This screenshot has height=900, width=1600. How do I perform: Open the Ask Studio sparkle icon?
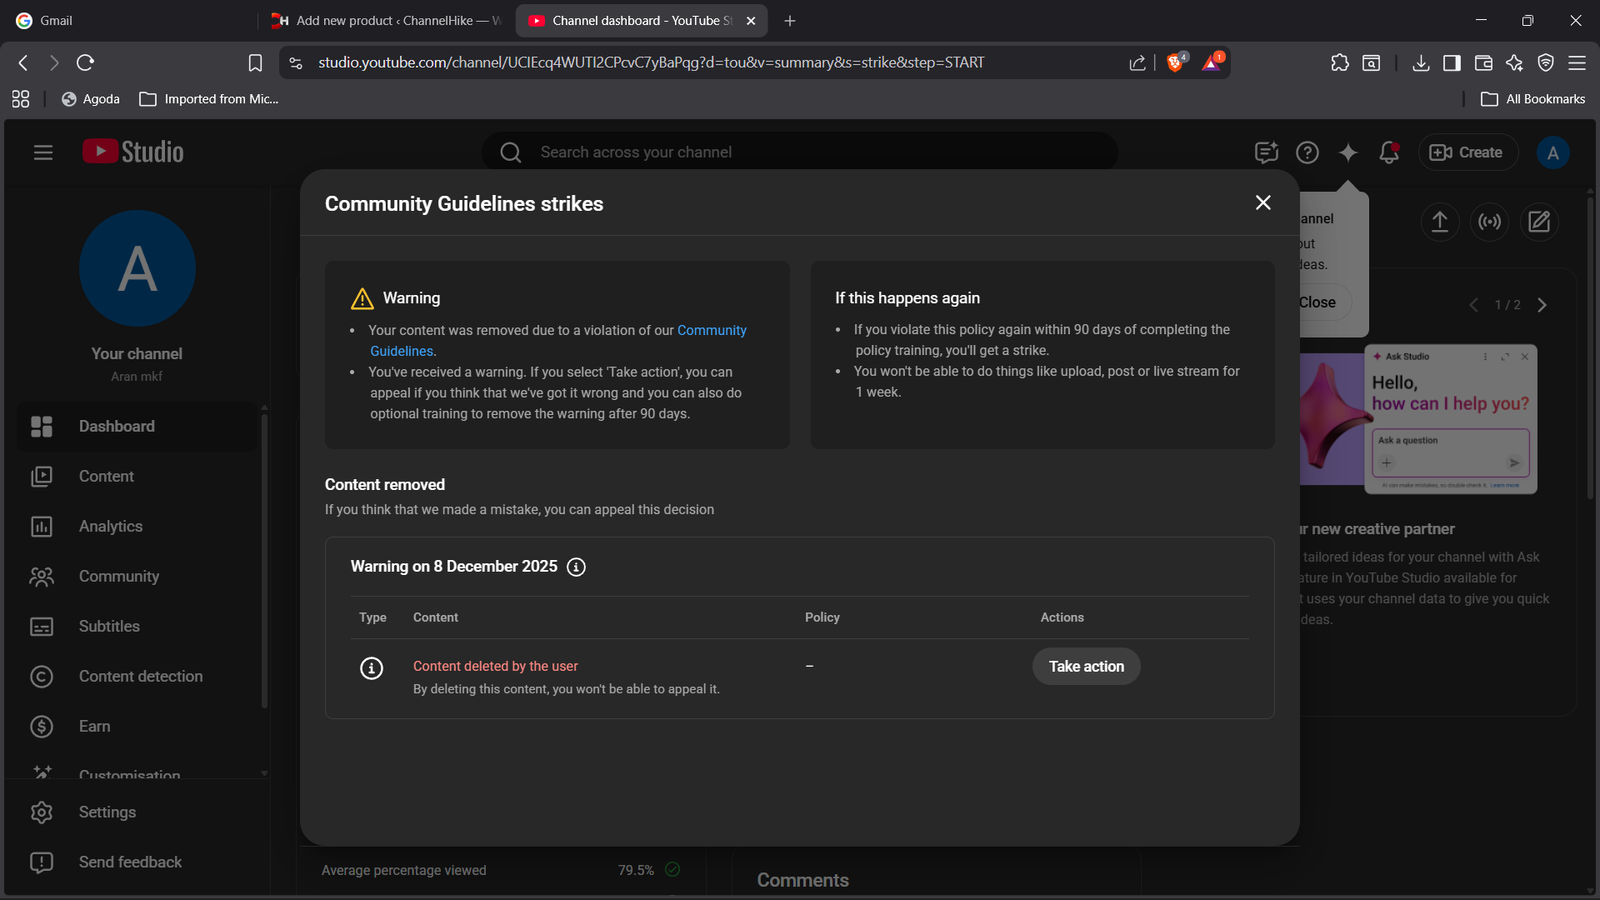pos(1348,152)
